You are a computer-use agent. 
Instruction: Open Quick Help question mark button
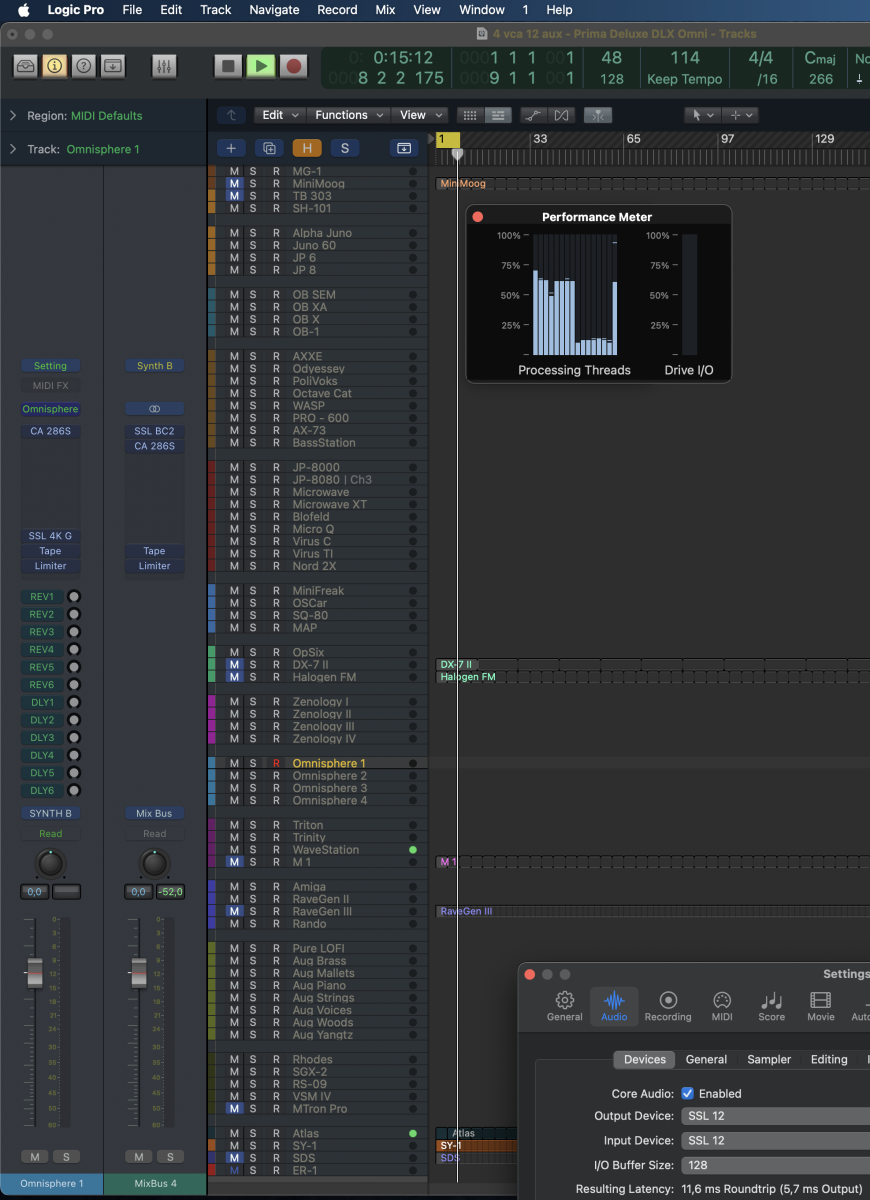(84, 66)
